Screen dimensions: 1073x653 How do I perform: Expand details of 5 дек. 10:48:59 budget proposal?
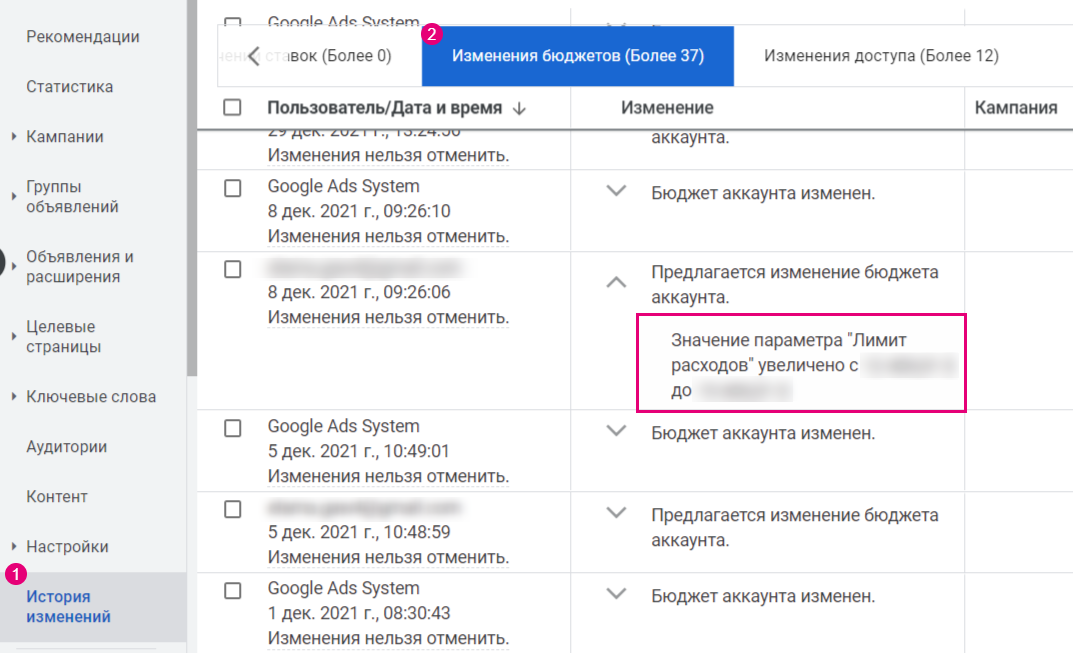pyautogui.click(x=617, y=513)
